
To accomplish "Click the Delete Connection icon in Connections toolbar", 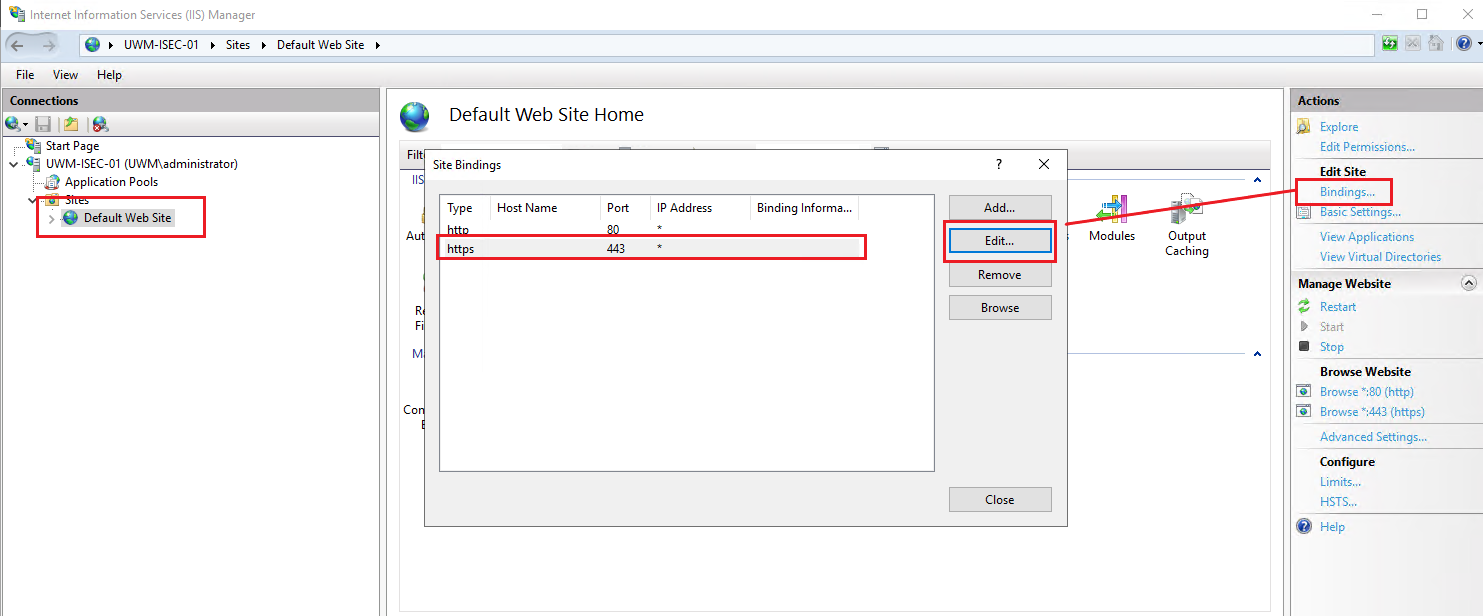I will [100, 123].
